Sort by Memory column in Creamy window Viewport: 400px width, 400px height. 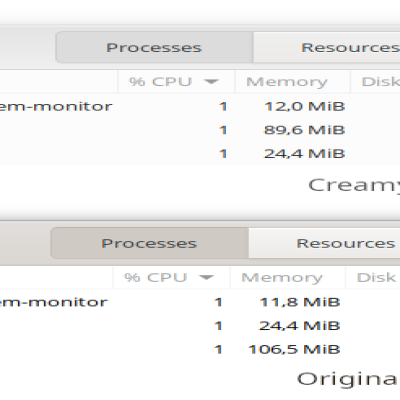click(x=293, y=81)
